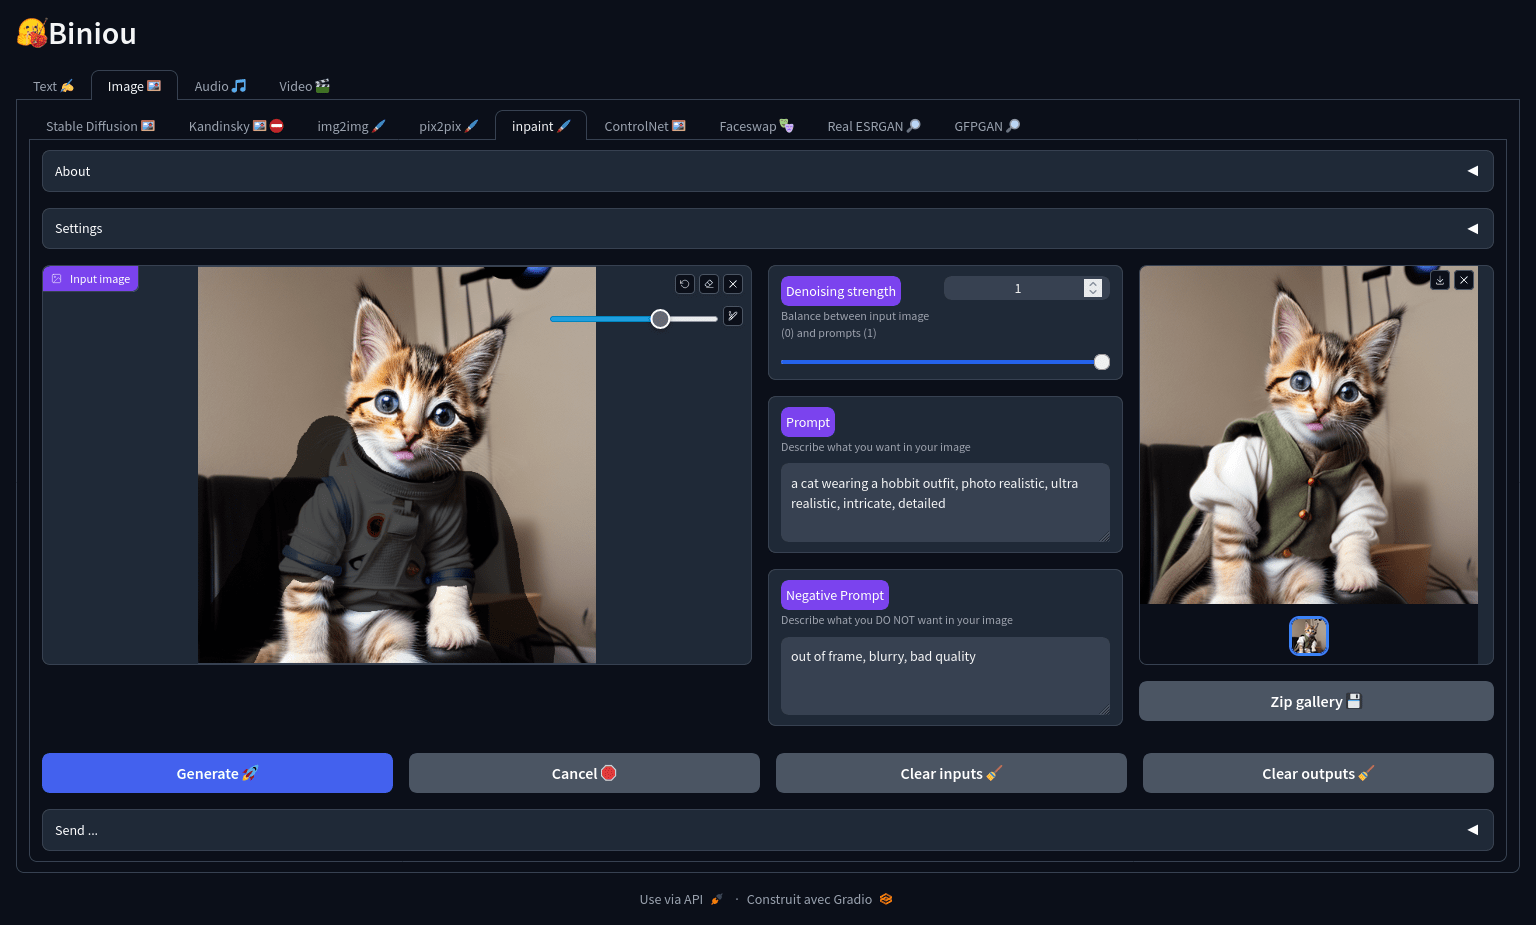Click the large output image of the cat
The width and height of the screenshot is (1536, 925).
(x=1309, y=435)
